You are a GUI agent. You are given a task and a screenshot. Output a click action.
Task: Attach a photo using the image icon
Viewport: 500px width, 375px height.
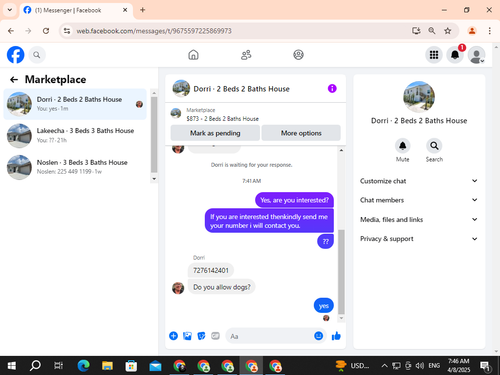187,336
